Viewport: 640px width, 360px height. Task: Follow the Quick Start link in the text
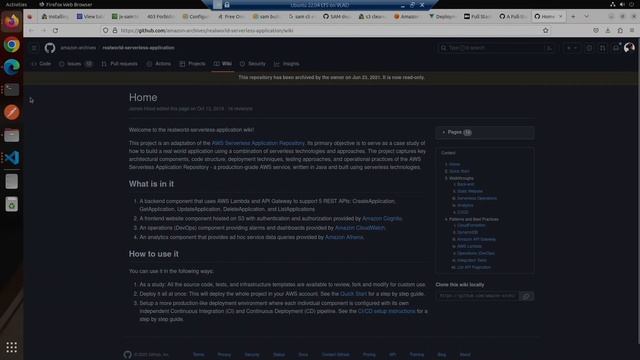(353, 294)
